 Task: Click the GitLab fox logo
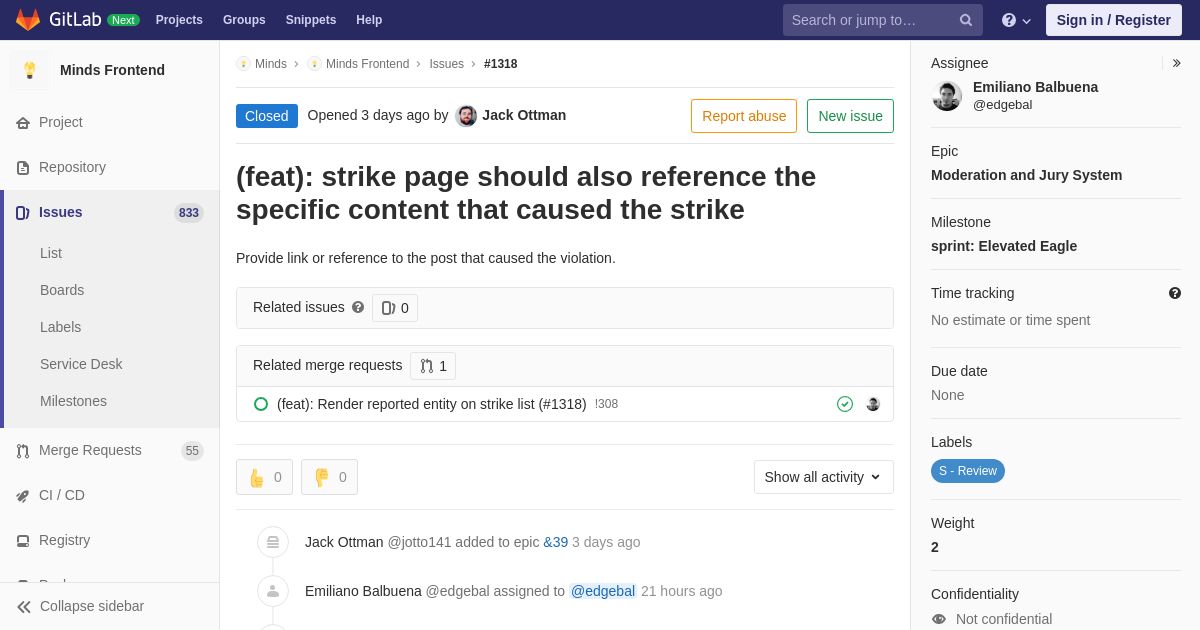point(28,20)
